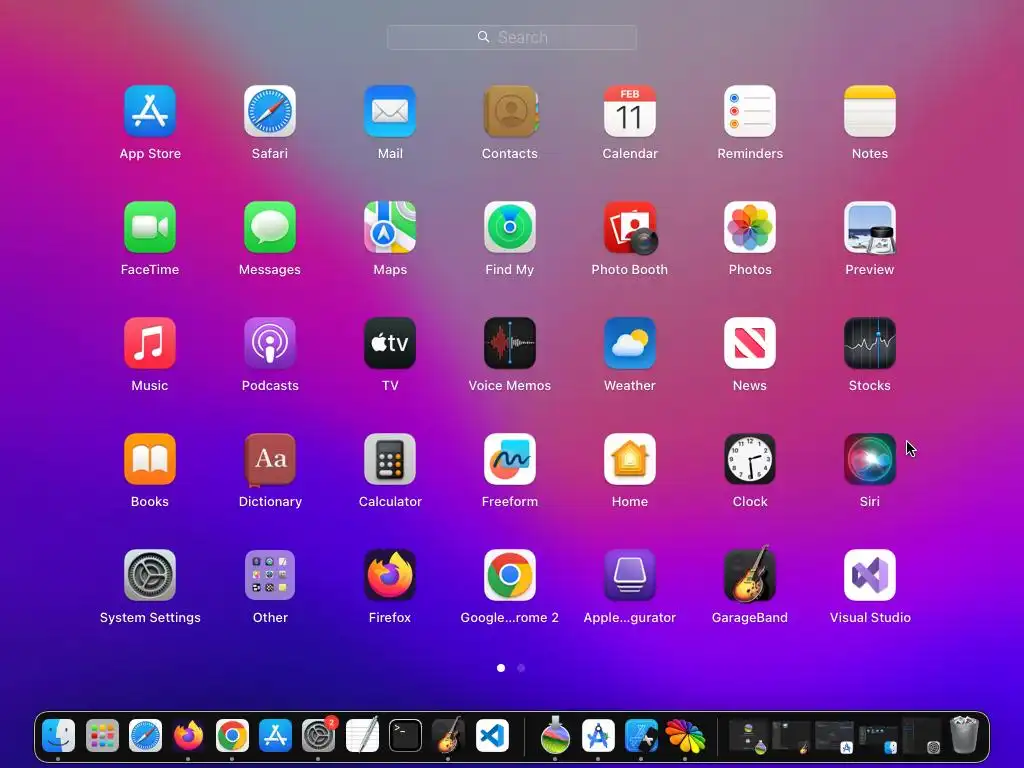Launch the Music app
This screenshot has height=768, width=1024.
(x=150, y=343)
